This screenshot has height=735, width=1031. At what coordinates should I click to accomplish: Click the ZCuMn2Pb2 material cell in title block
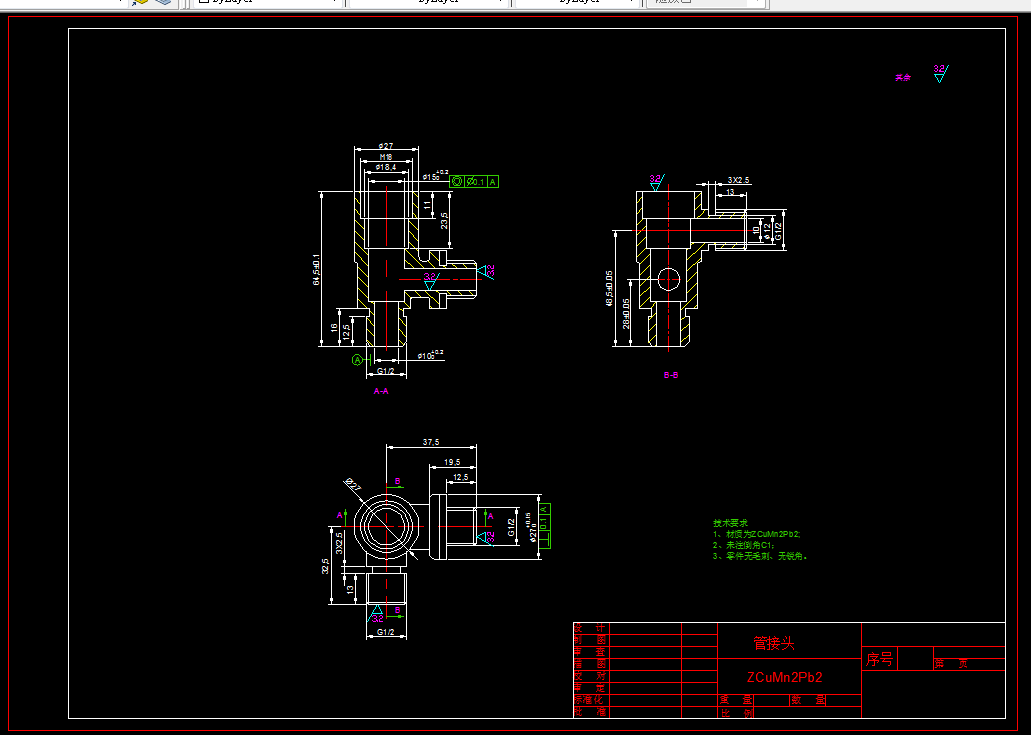pyautogui.click(x=784, y=677)
